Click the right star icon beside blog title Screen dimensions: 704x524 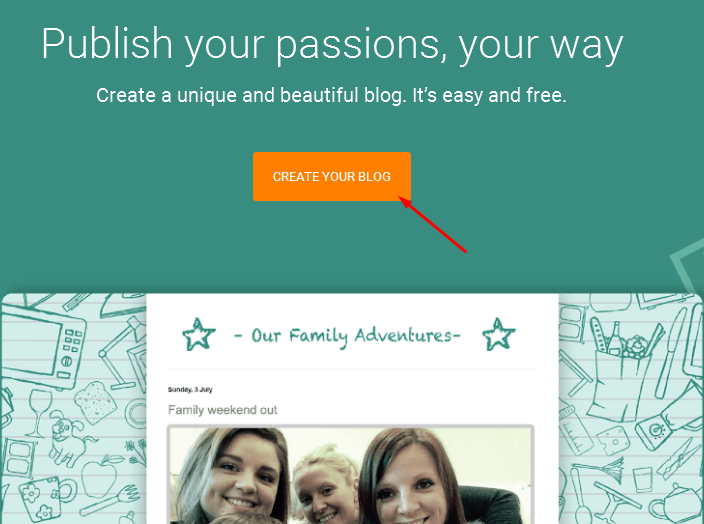(x=499, y=335)
